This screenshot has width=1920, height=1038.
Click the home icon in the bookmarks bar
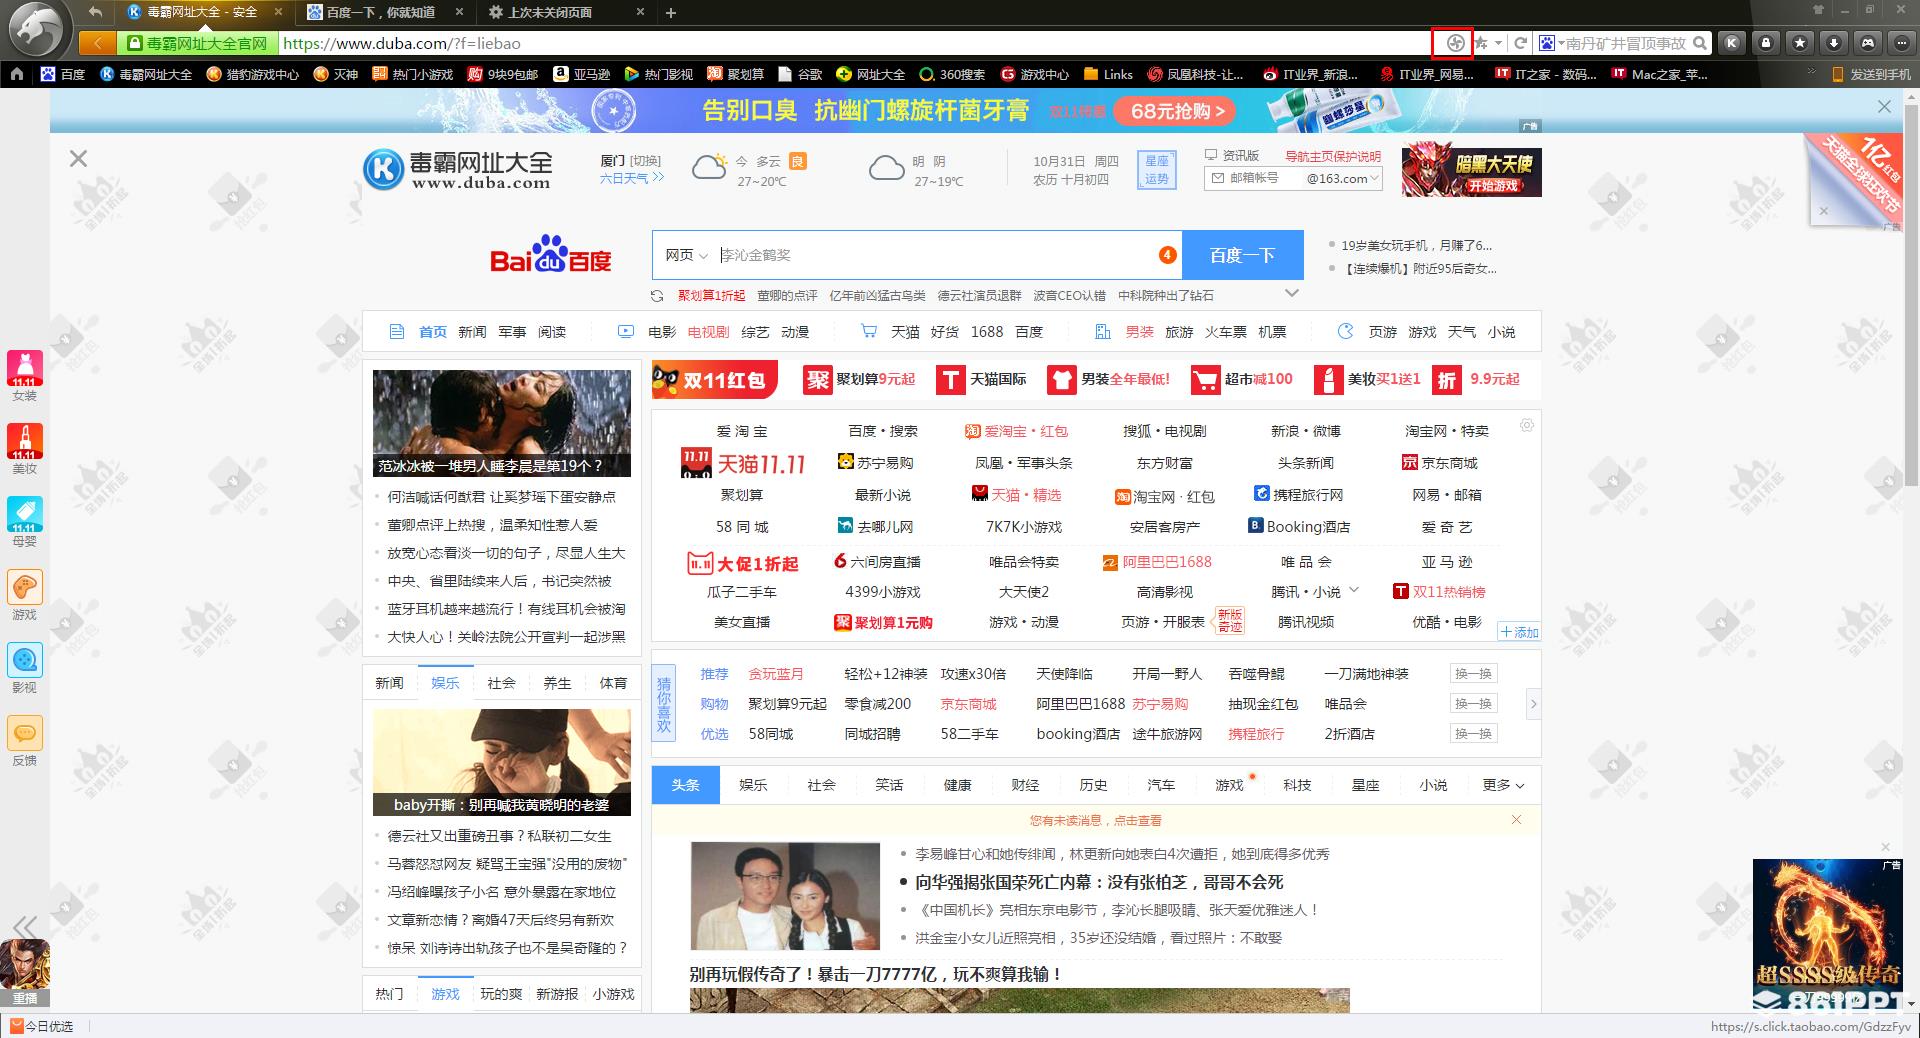tap(16, 74)
